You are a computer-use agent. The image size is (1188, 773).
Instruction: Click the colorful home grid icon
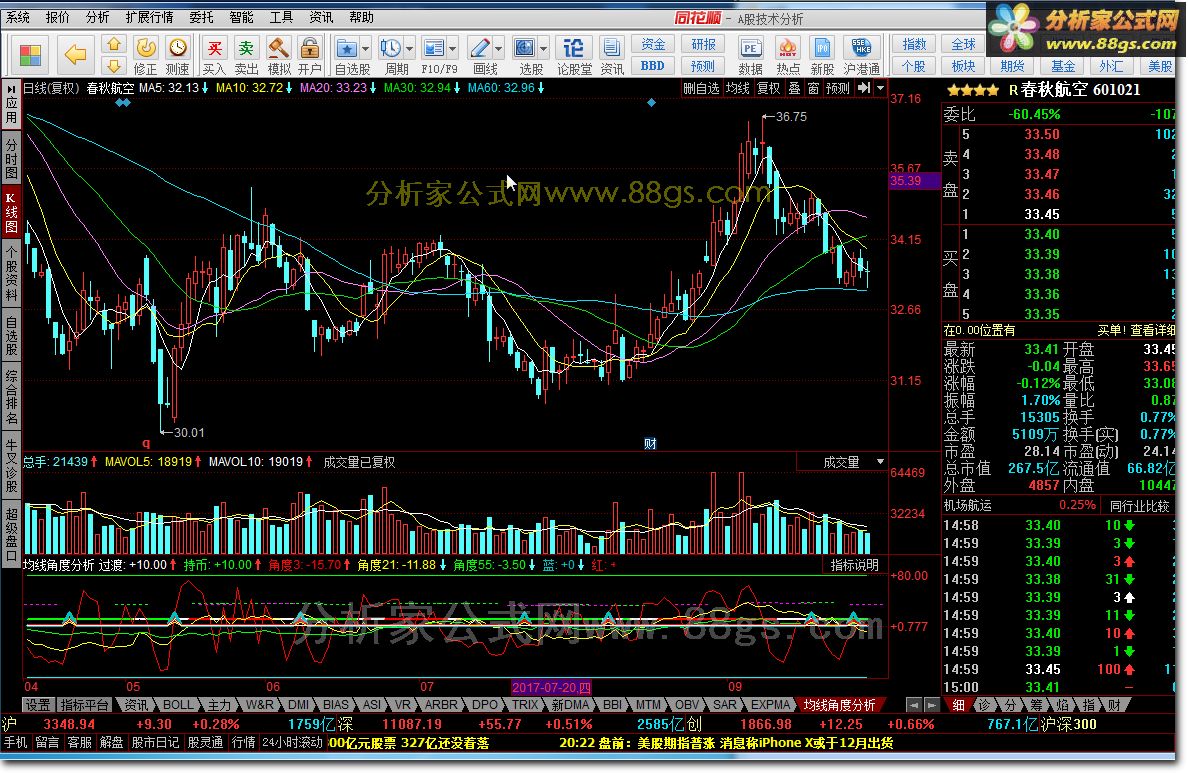30,55
